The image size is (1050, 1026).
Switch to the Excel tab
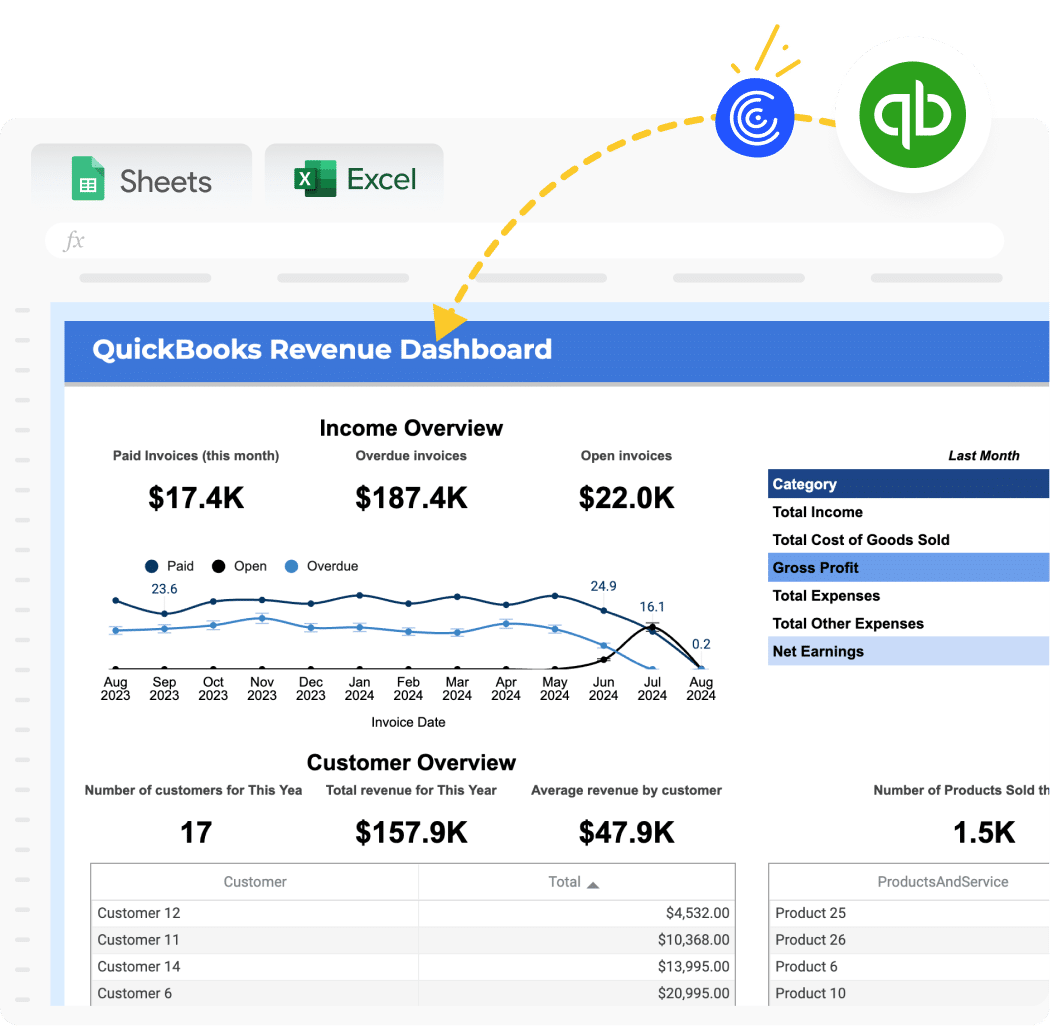point(354,175)
